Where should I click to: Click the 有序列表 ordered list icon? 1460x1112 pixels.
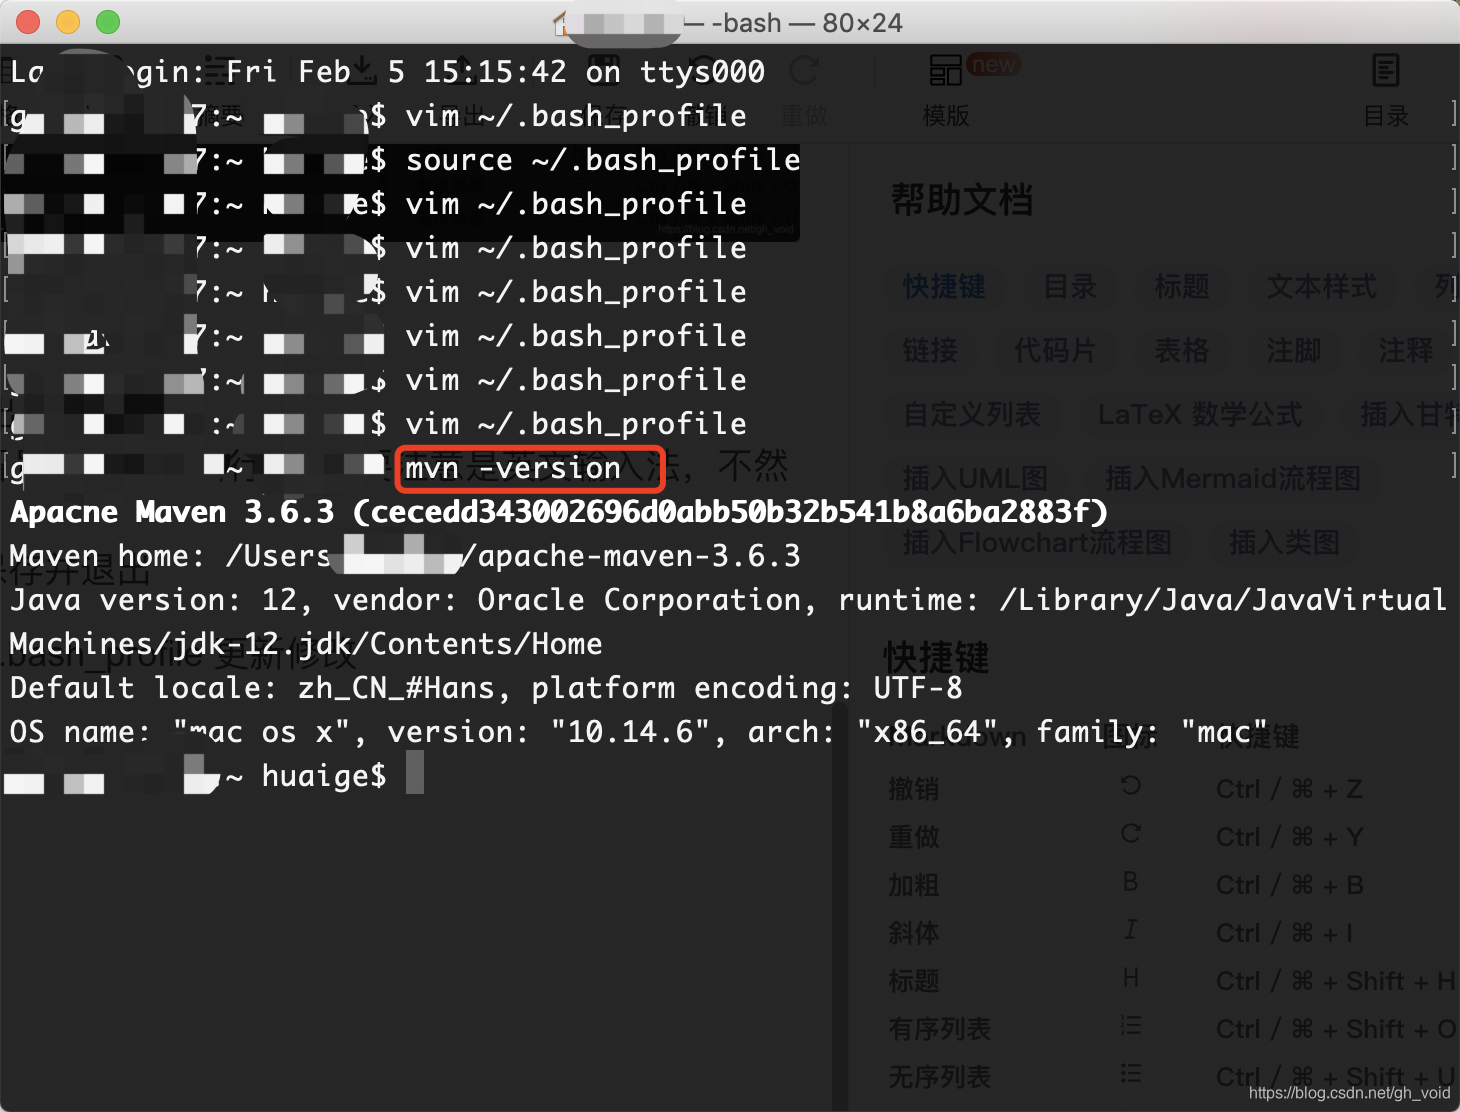(1131, 1026)
